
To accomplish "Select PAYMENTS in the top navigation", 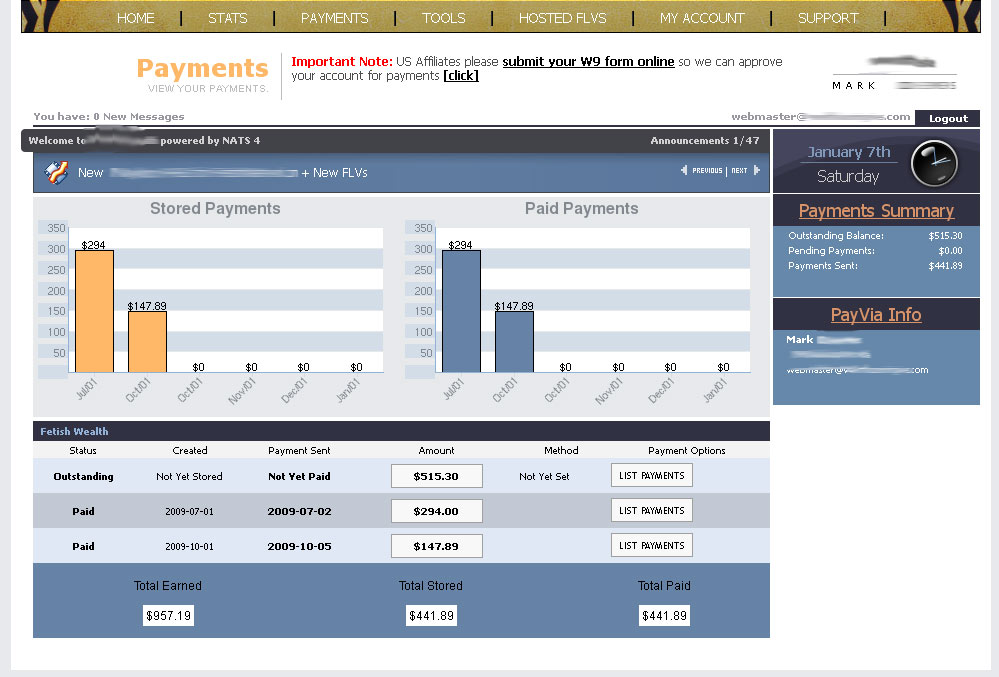I will (334, 18).
